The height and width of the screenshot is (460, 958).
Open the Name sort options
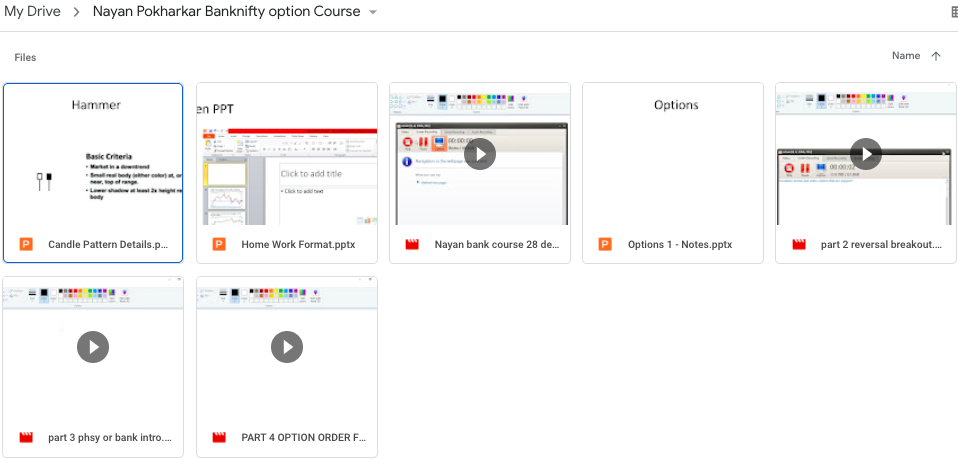pos(905,56)
